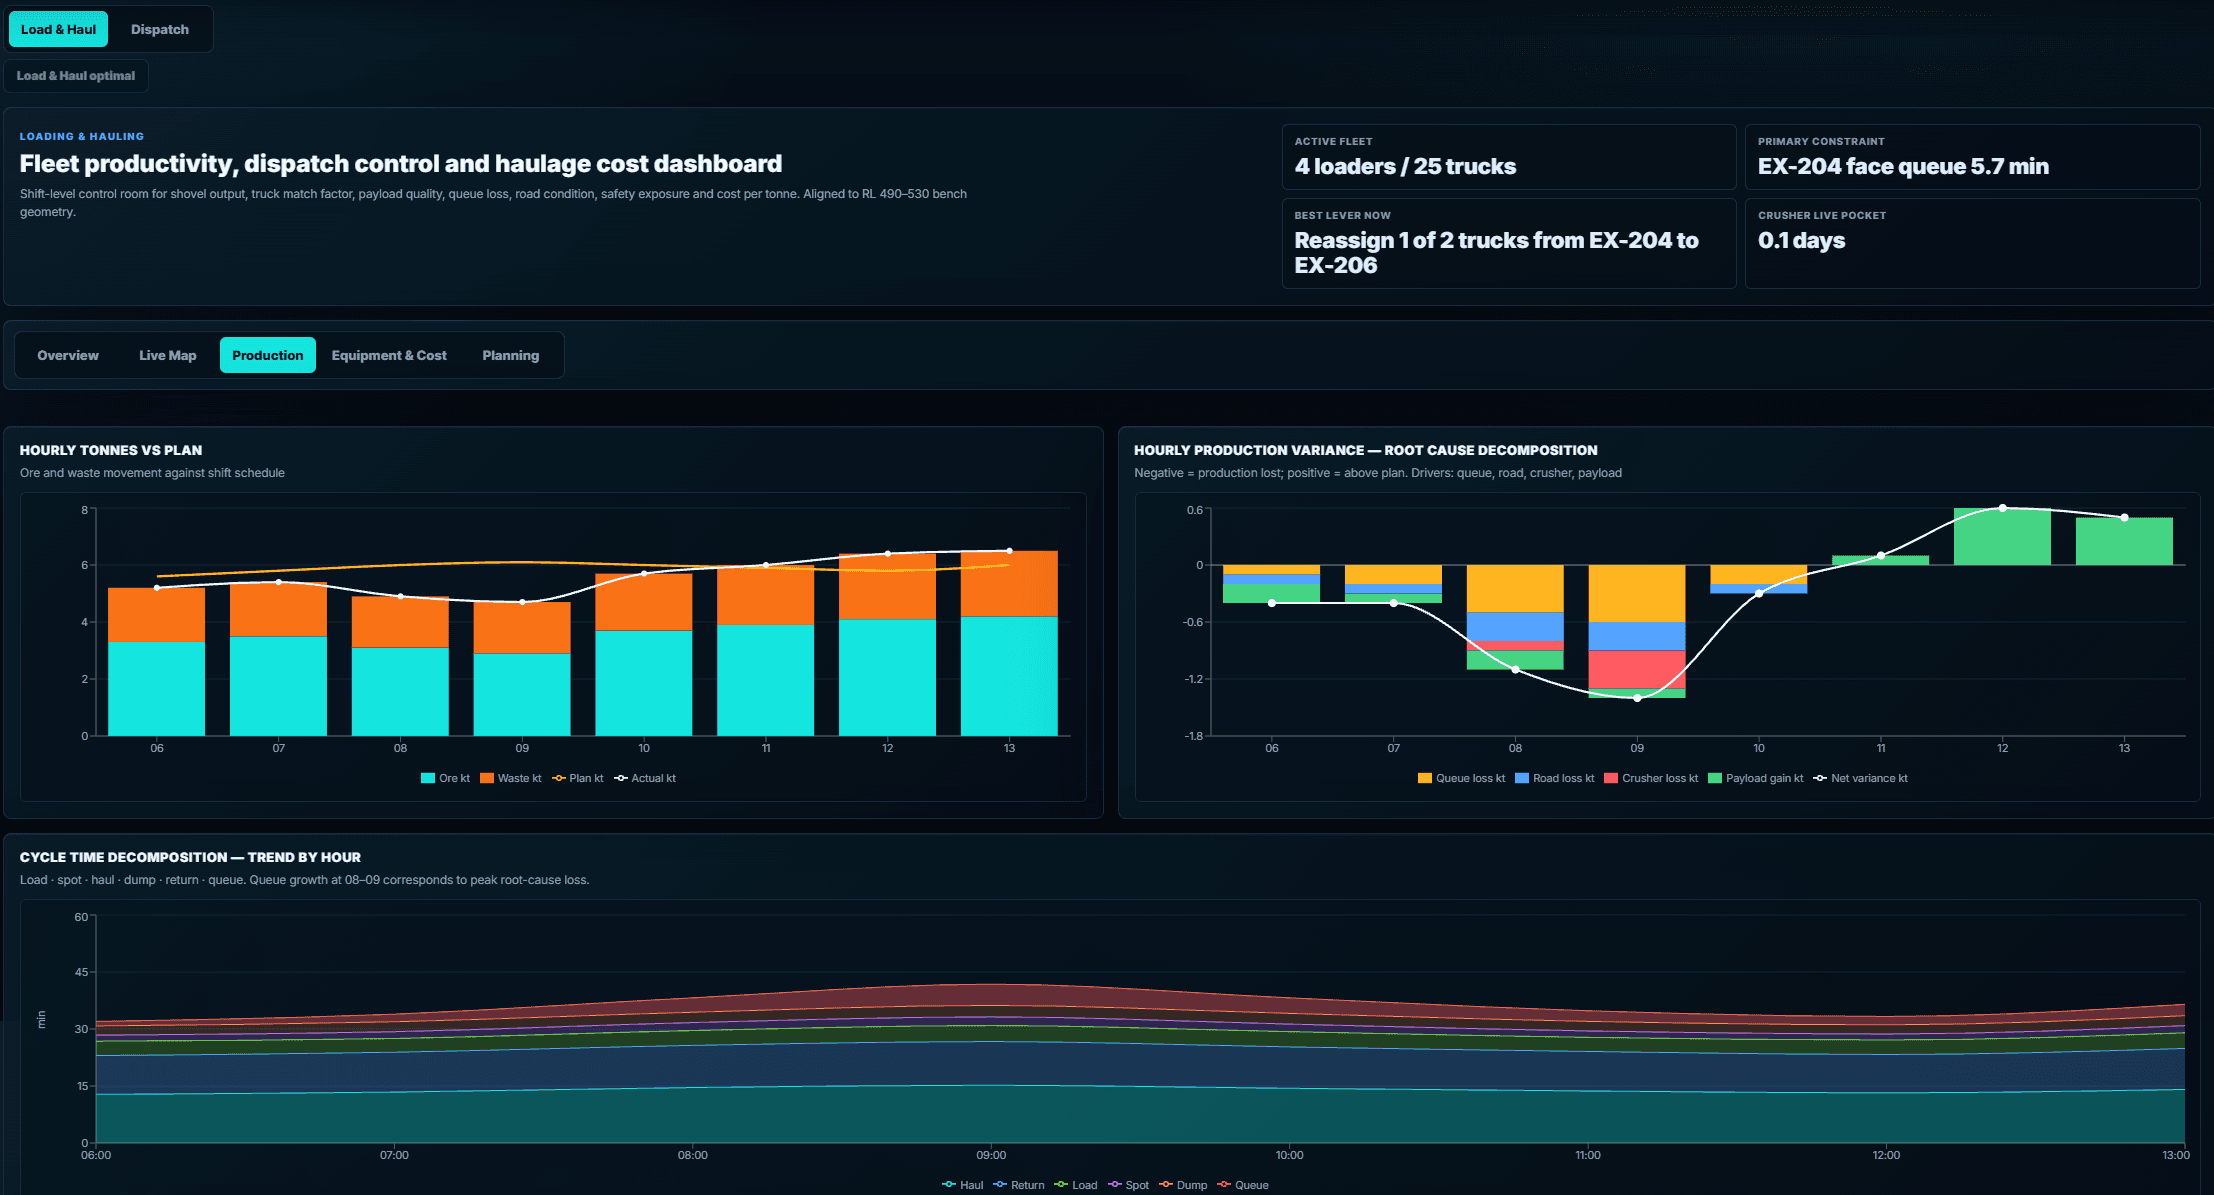Hide the Actual kt line series
2214x1195 pixels.
pos(645,778)
